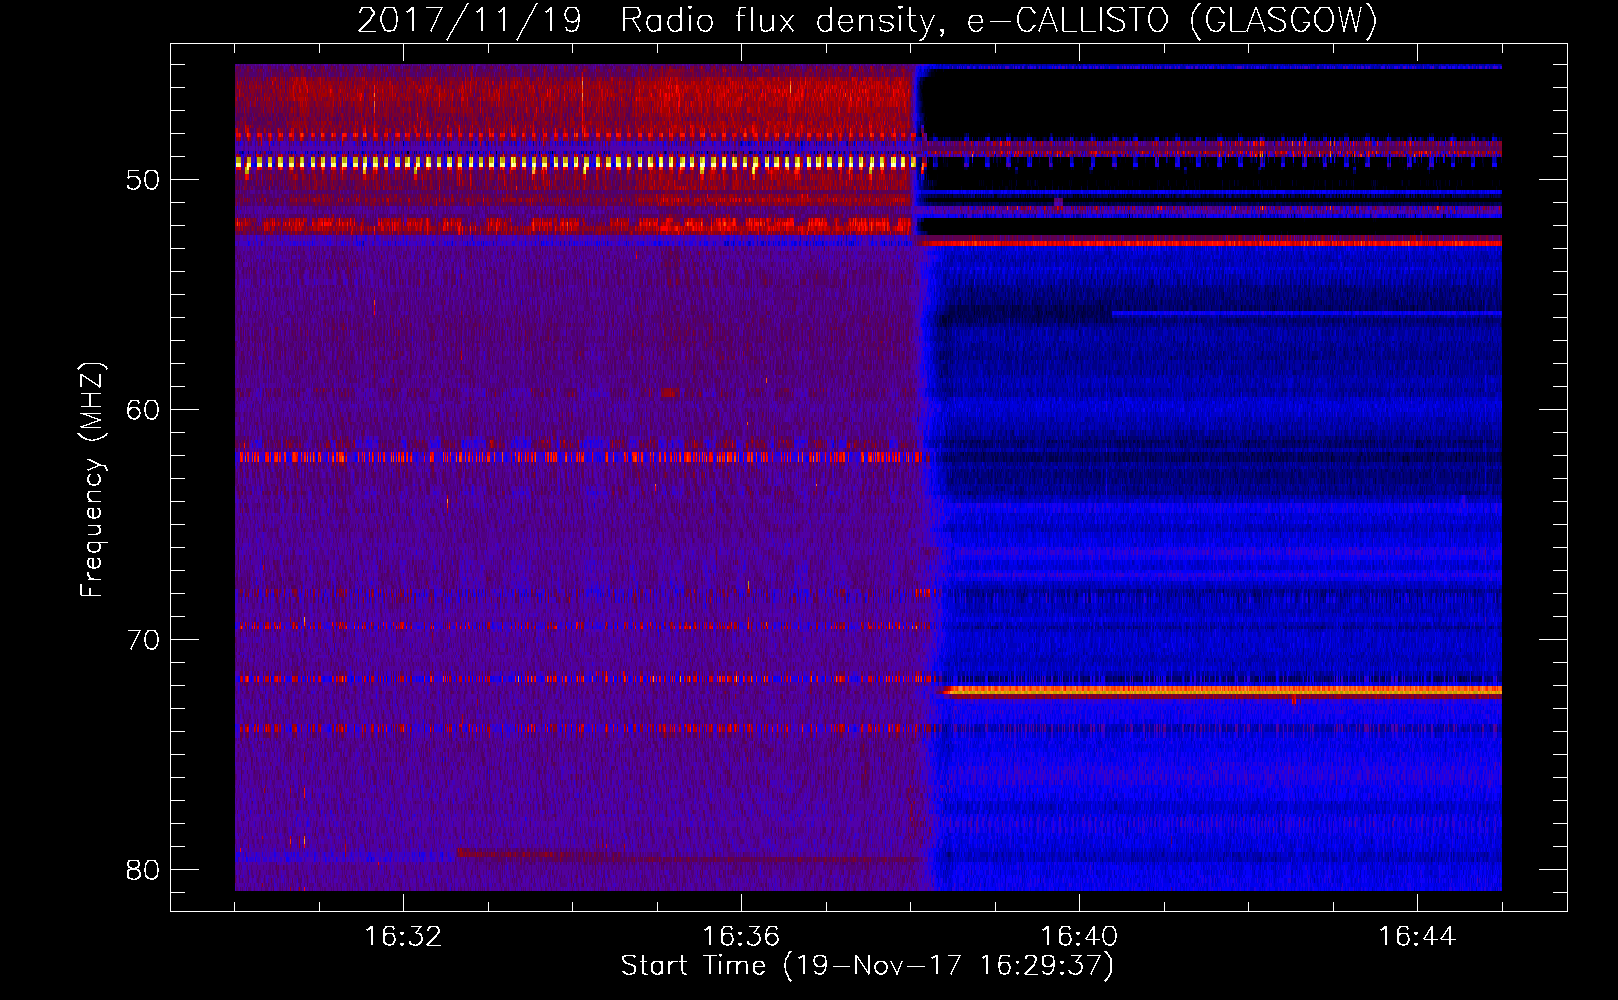This screenshot has width=1618, height=1000.
Task: Click the 'Frequency (MHZ)' axis label
Action: [92, 480]
